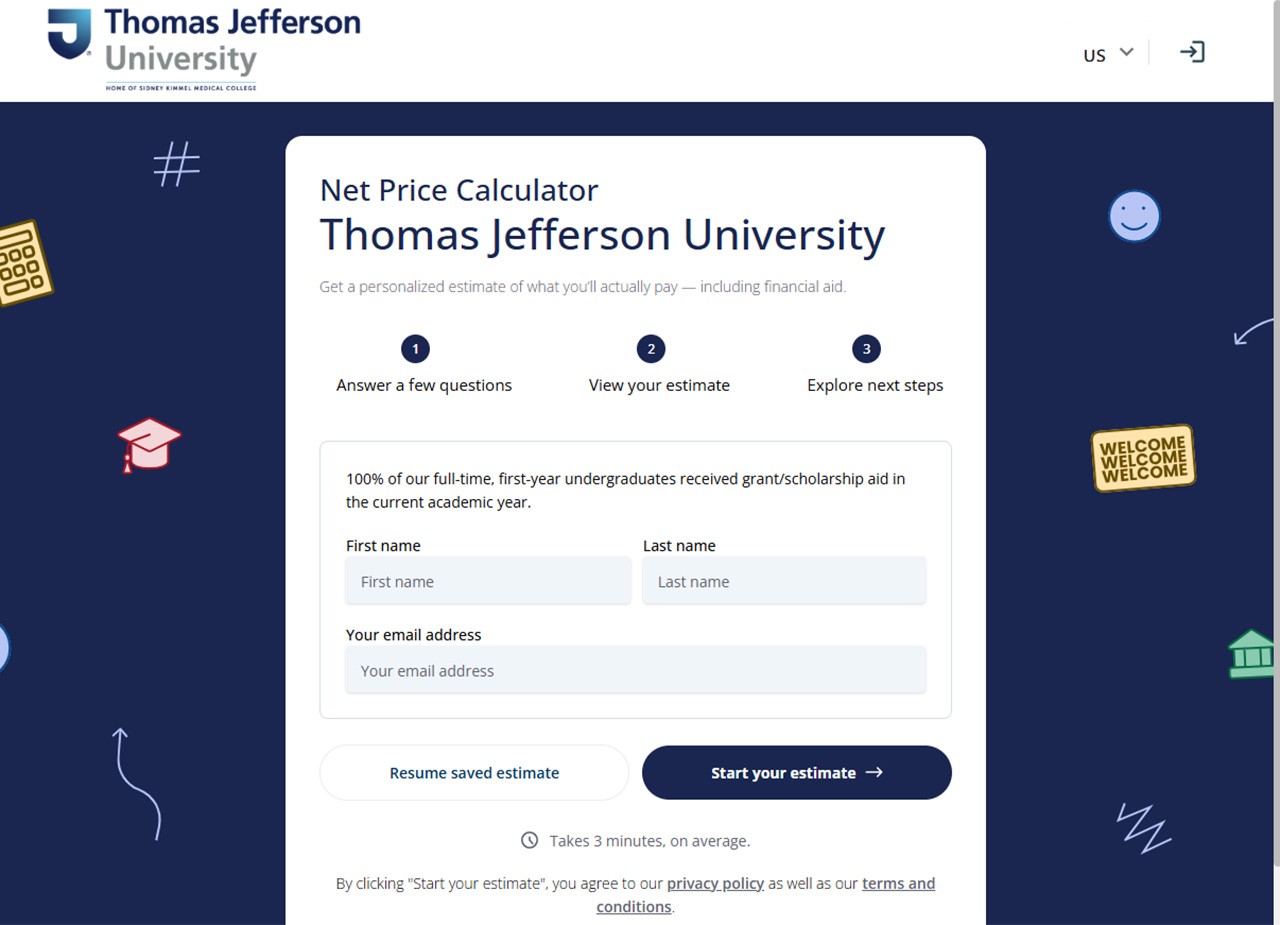This screenshot has height=925, width=1280.
Task: Click the Resume saved estimate button
Action: (474, 772)
